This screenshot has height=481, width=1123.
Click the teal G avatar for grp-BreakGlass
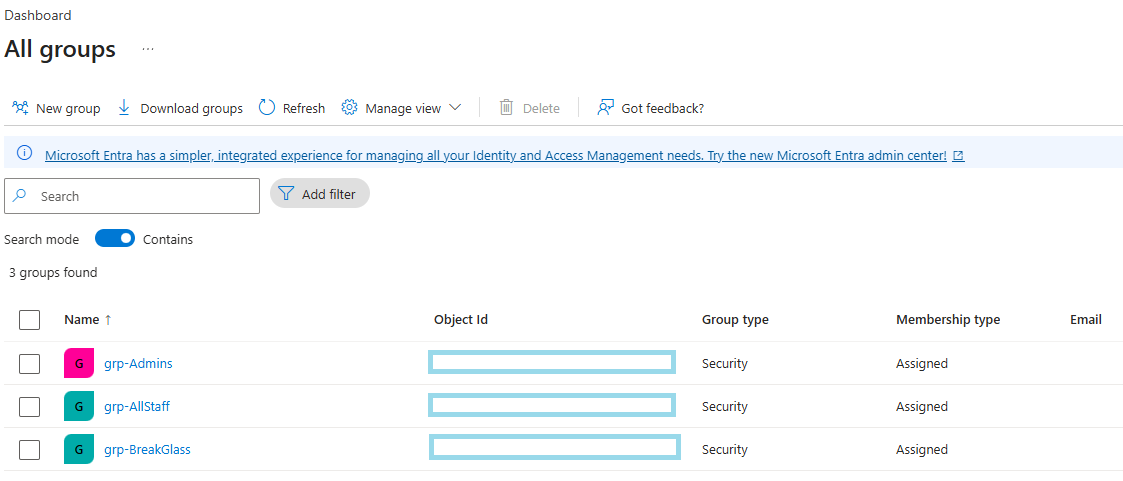tap(79, 450)
